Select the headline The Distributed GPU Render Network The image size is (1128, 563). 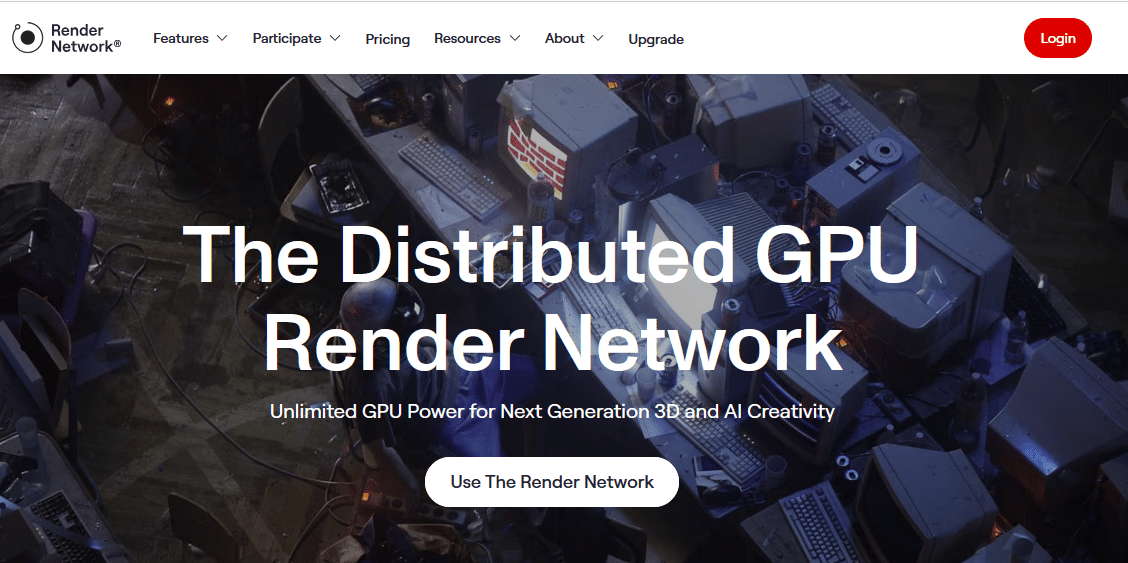tap(552, 299)
